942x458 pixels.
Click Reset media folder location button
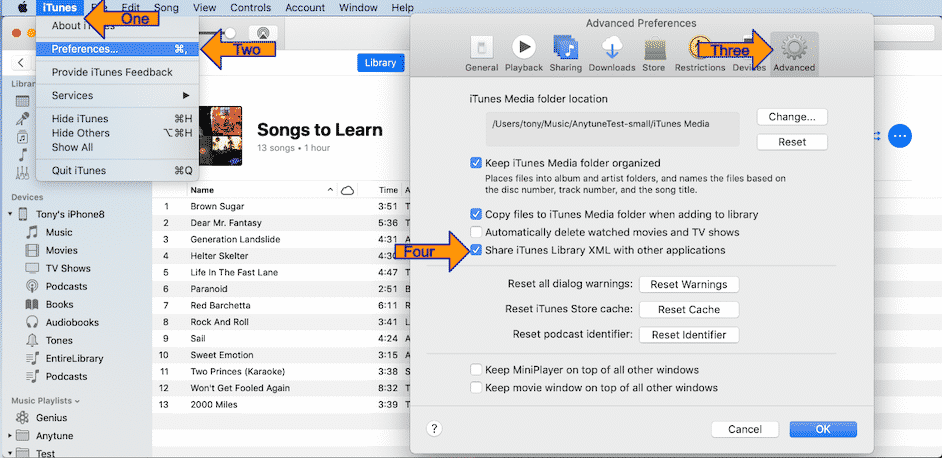[x=792, y=142]
